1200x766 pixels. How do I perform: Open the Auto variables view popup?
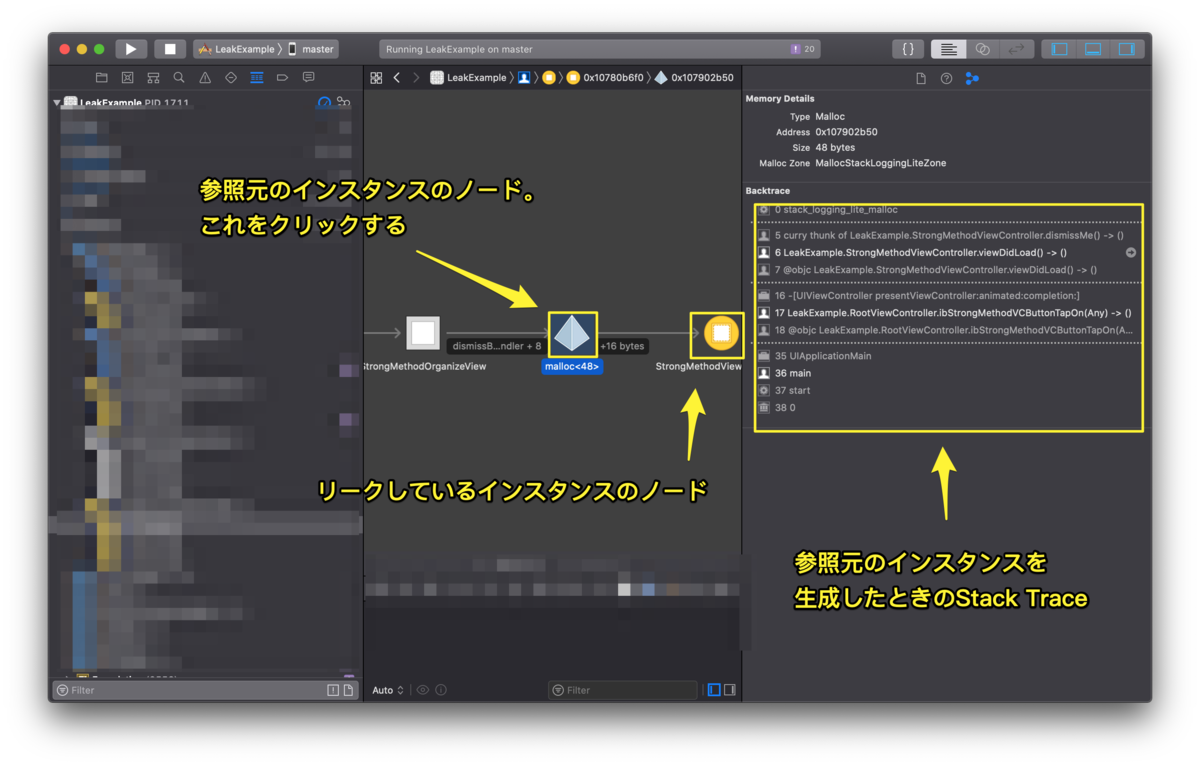point(388,690)
